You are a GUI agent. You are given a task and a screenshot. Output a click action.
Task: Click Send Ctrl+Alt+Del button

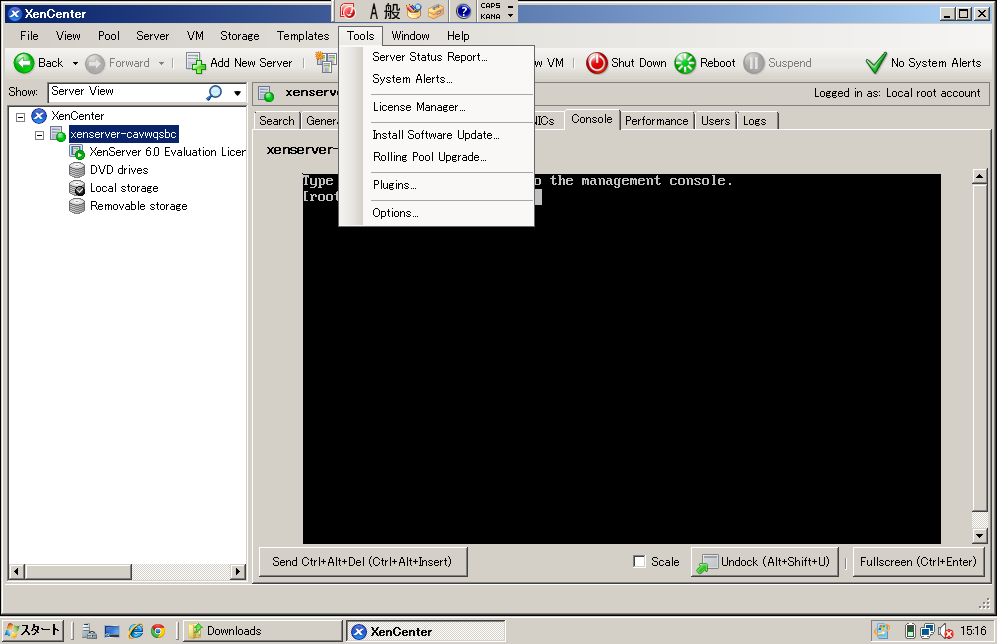tap(363, 562)
